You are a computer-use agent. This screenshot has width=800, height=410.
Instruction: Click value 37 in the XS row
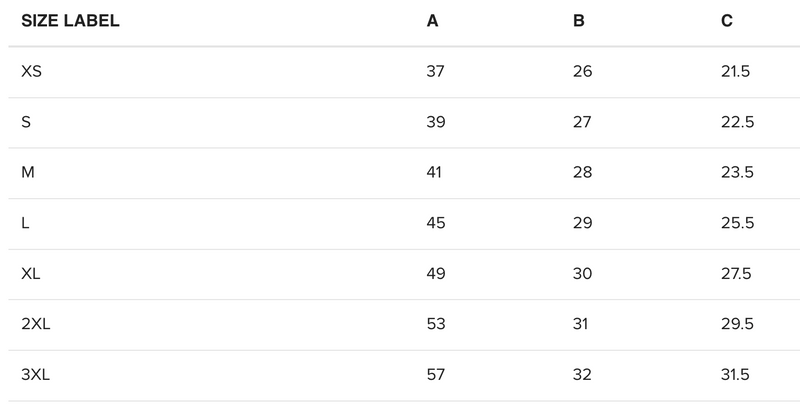(x=435, y=72)
